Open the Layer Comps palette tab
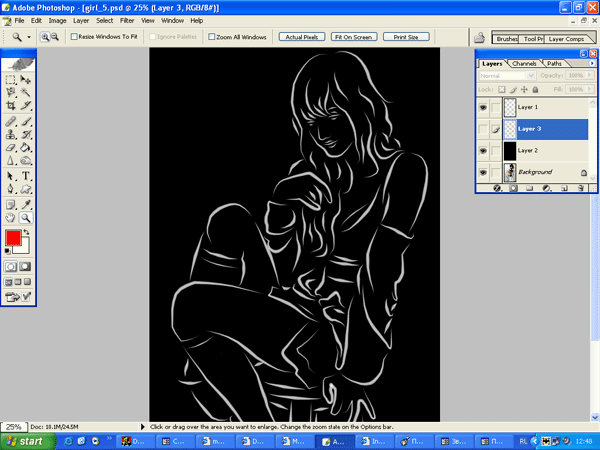Viewport: 600px width, 450px height. tap(566, 39)
